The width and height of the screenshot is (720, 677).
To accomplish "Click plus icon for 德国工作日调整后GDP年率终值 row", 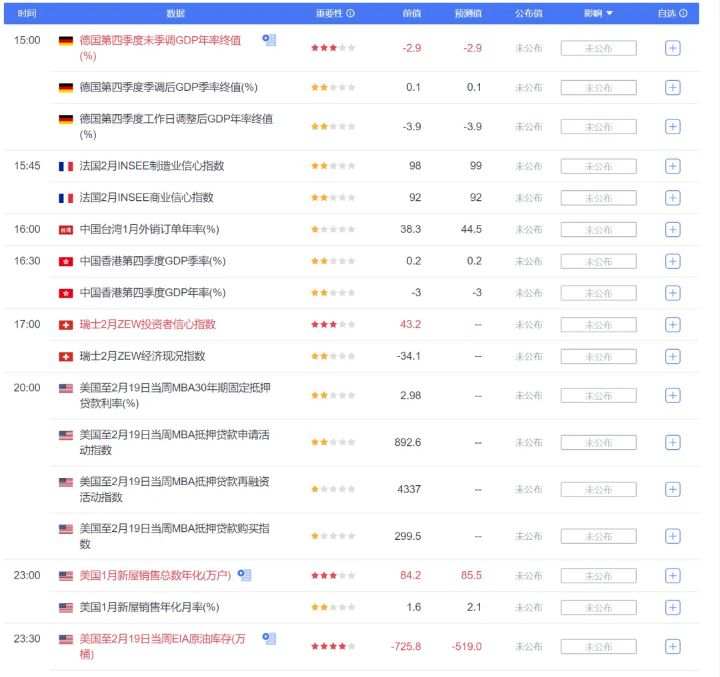I will pos(672,127).
